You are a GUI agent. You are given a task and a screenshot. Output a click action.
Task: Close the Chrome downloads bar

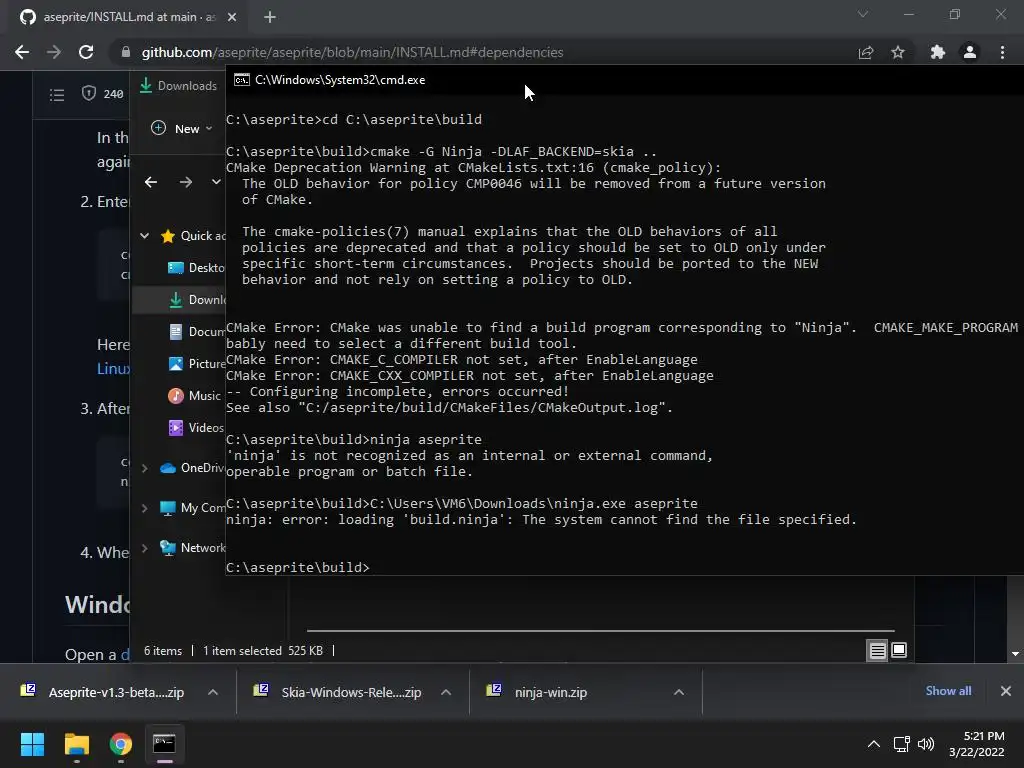coord(1006,691)
